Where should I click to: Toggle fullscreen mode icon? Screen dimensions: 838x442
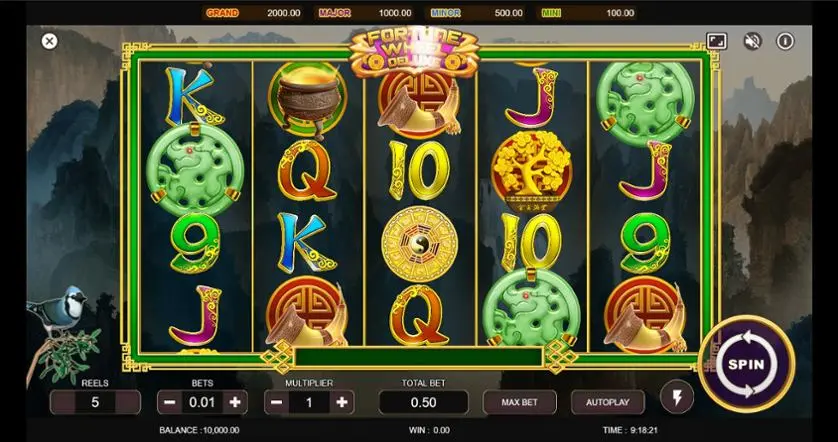716,41
